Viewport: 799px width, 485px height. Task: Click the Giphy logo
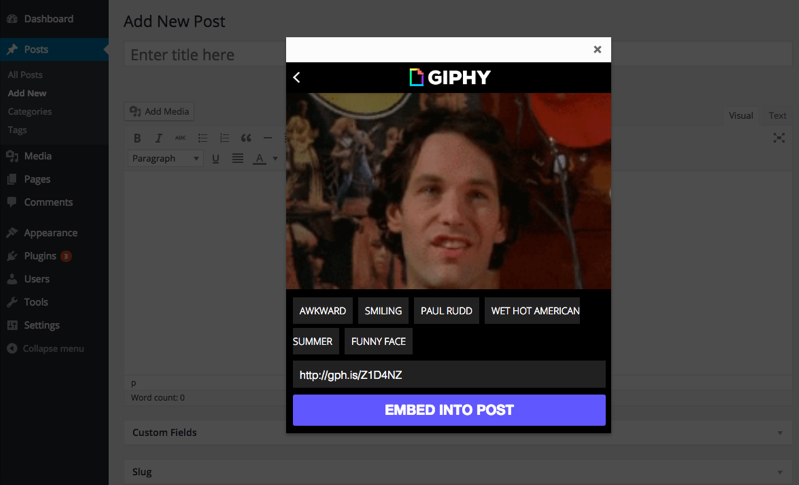coord(449,77)
